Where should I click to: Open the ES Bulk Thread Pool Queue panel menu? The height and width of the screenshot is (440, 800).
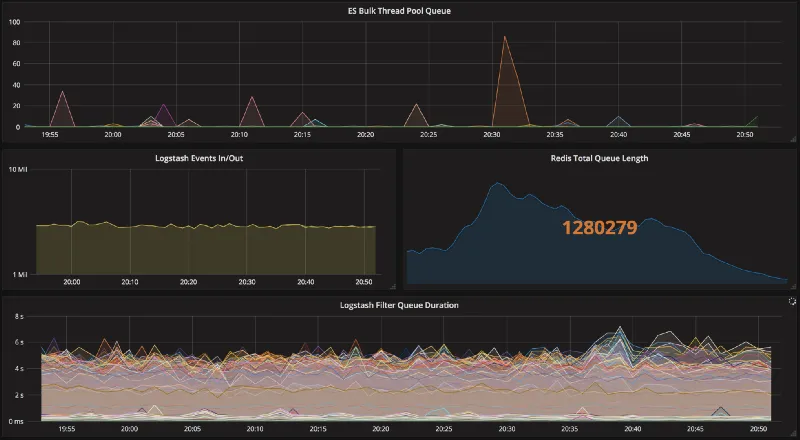(399, 10)
